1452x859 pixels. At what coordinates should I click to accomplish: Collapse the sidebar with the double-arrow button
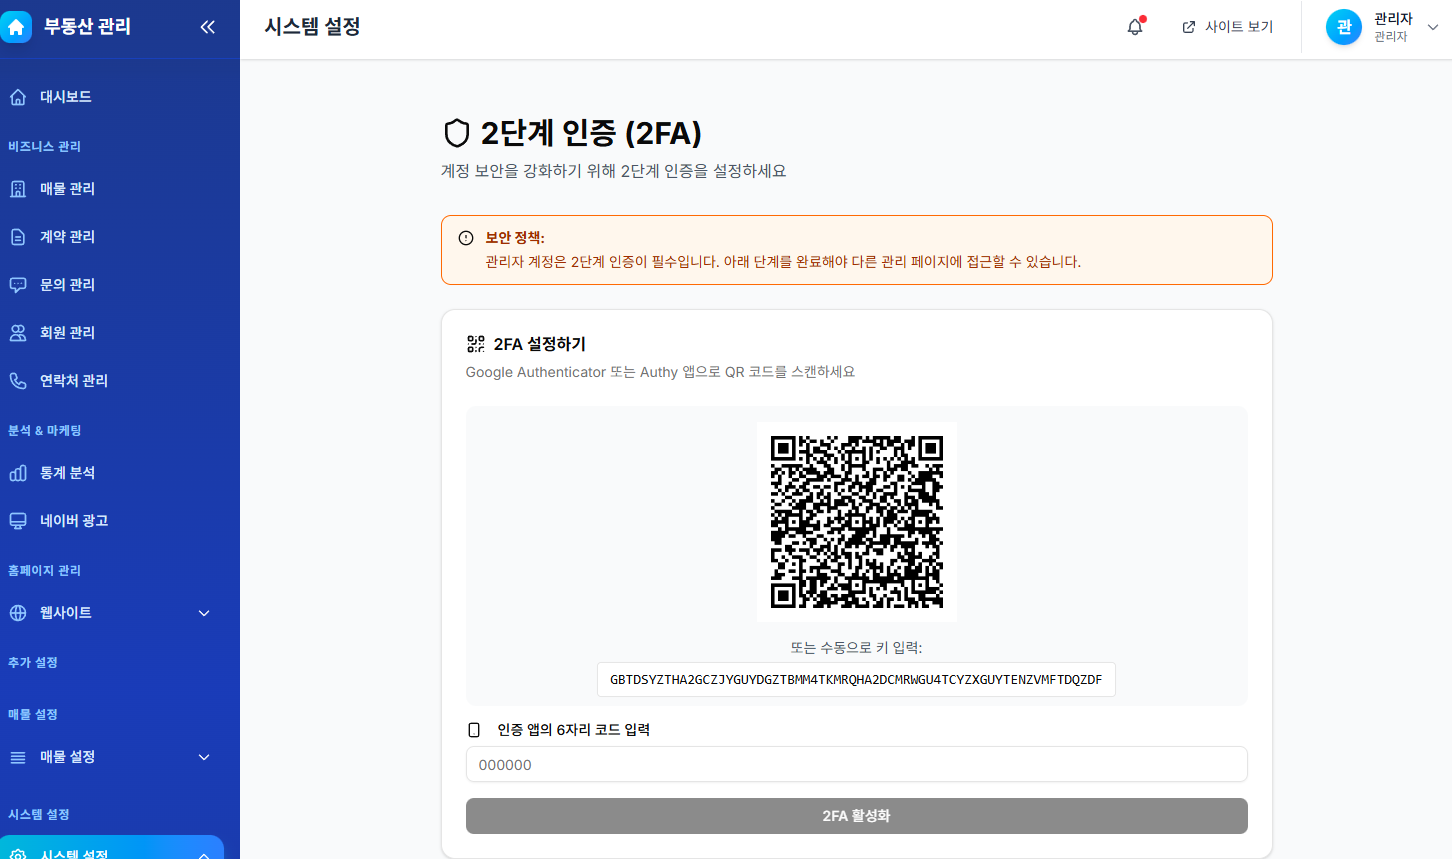[207, 27]
